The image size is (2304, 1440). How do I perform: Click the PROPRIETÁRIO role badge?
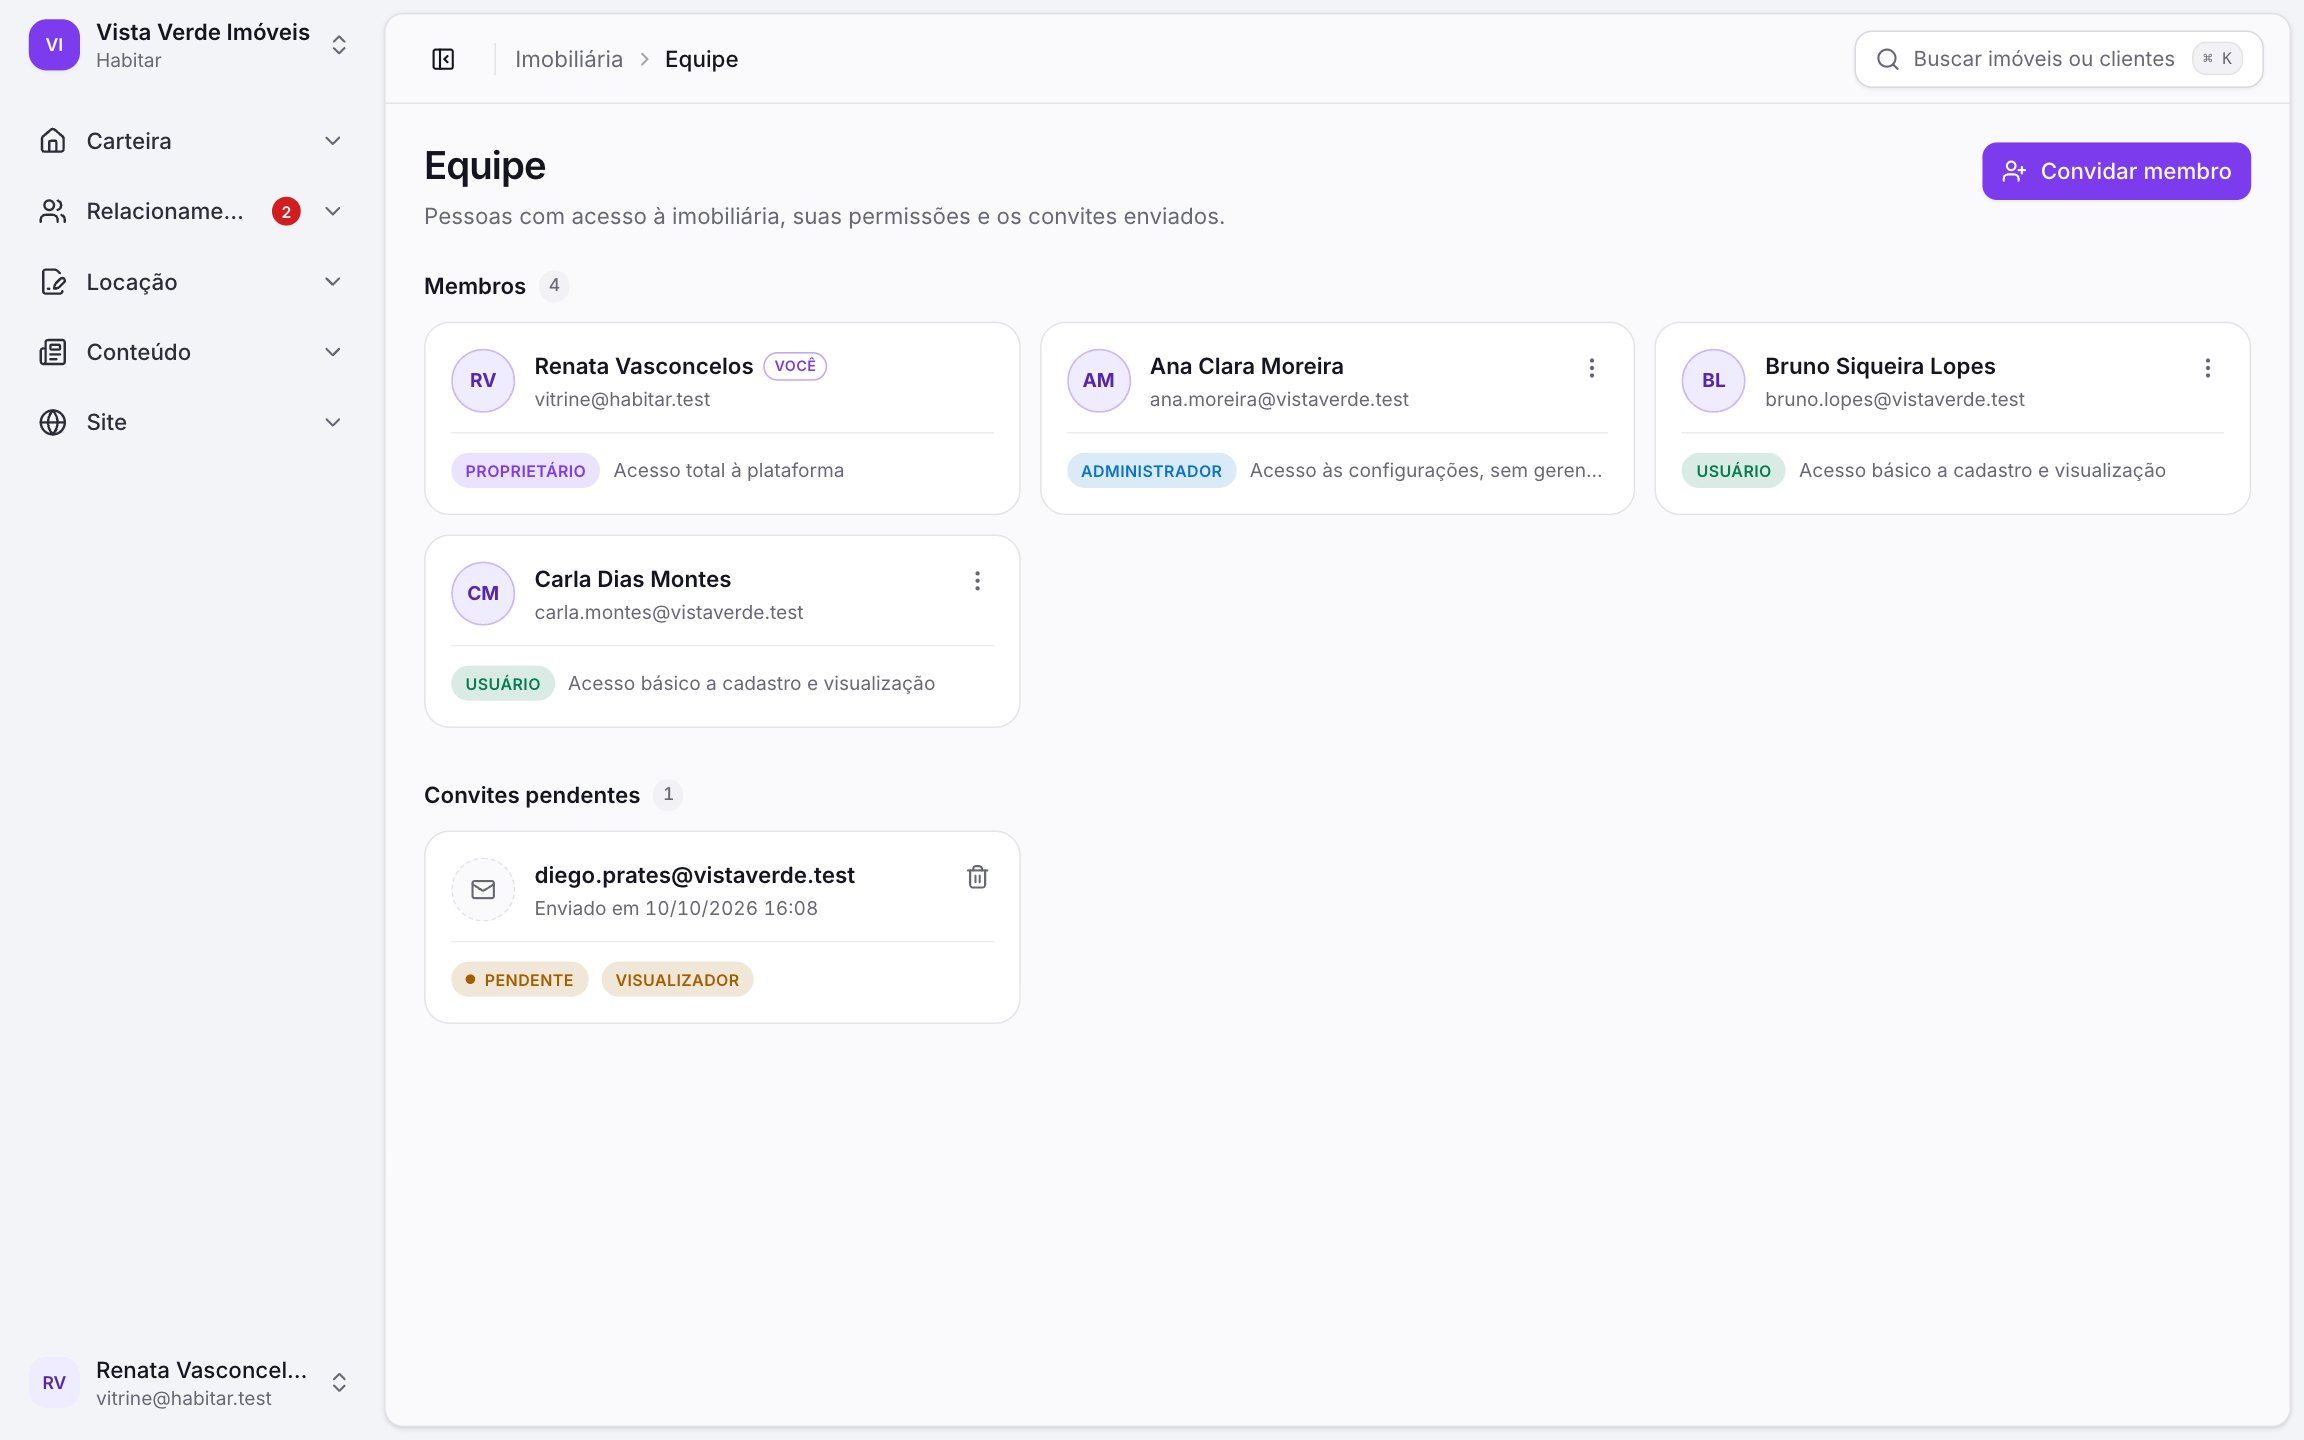click(525, 470)
